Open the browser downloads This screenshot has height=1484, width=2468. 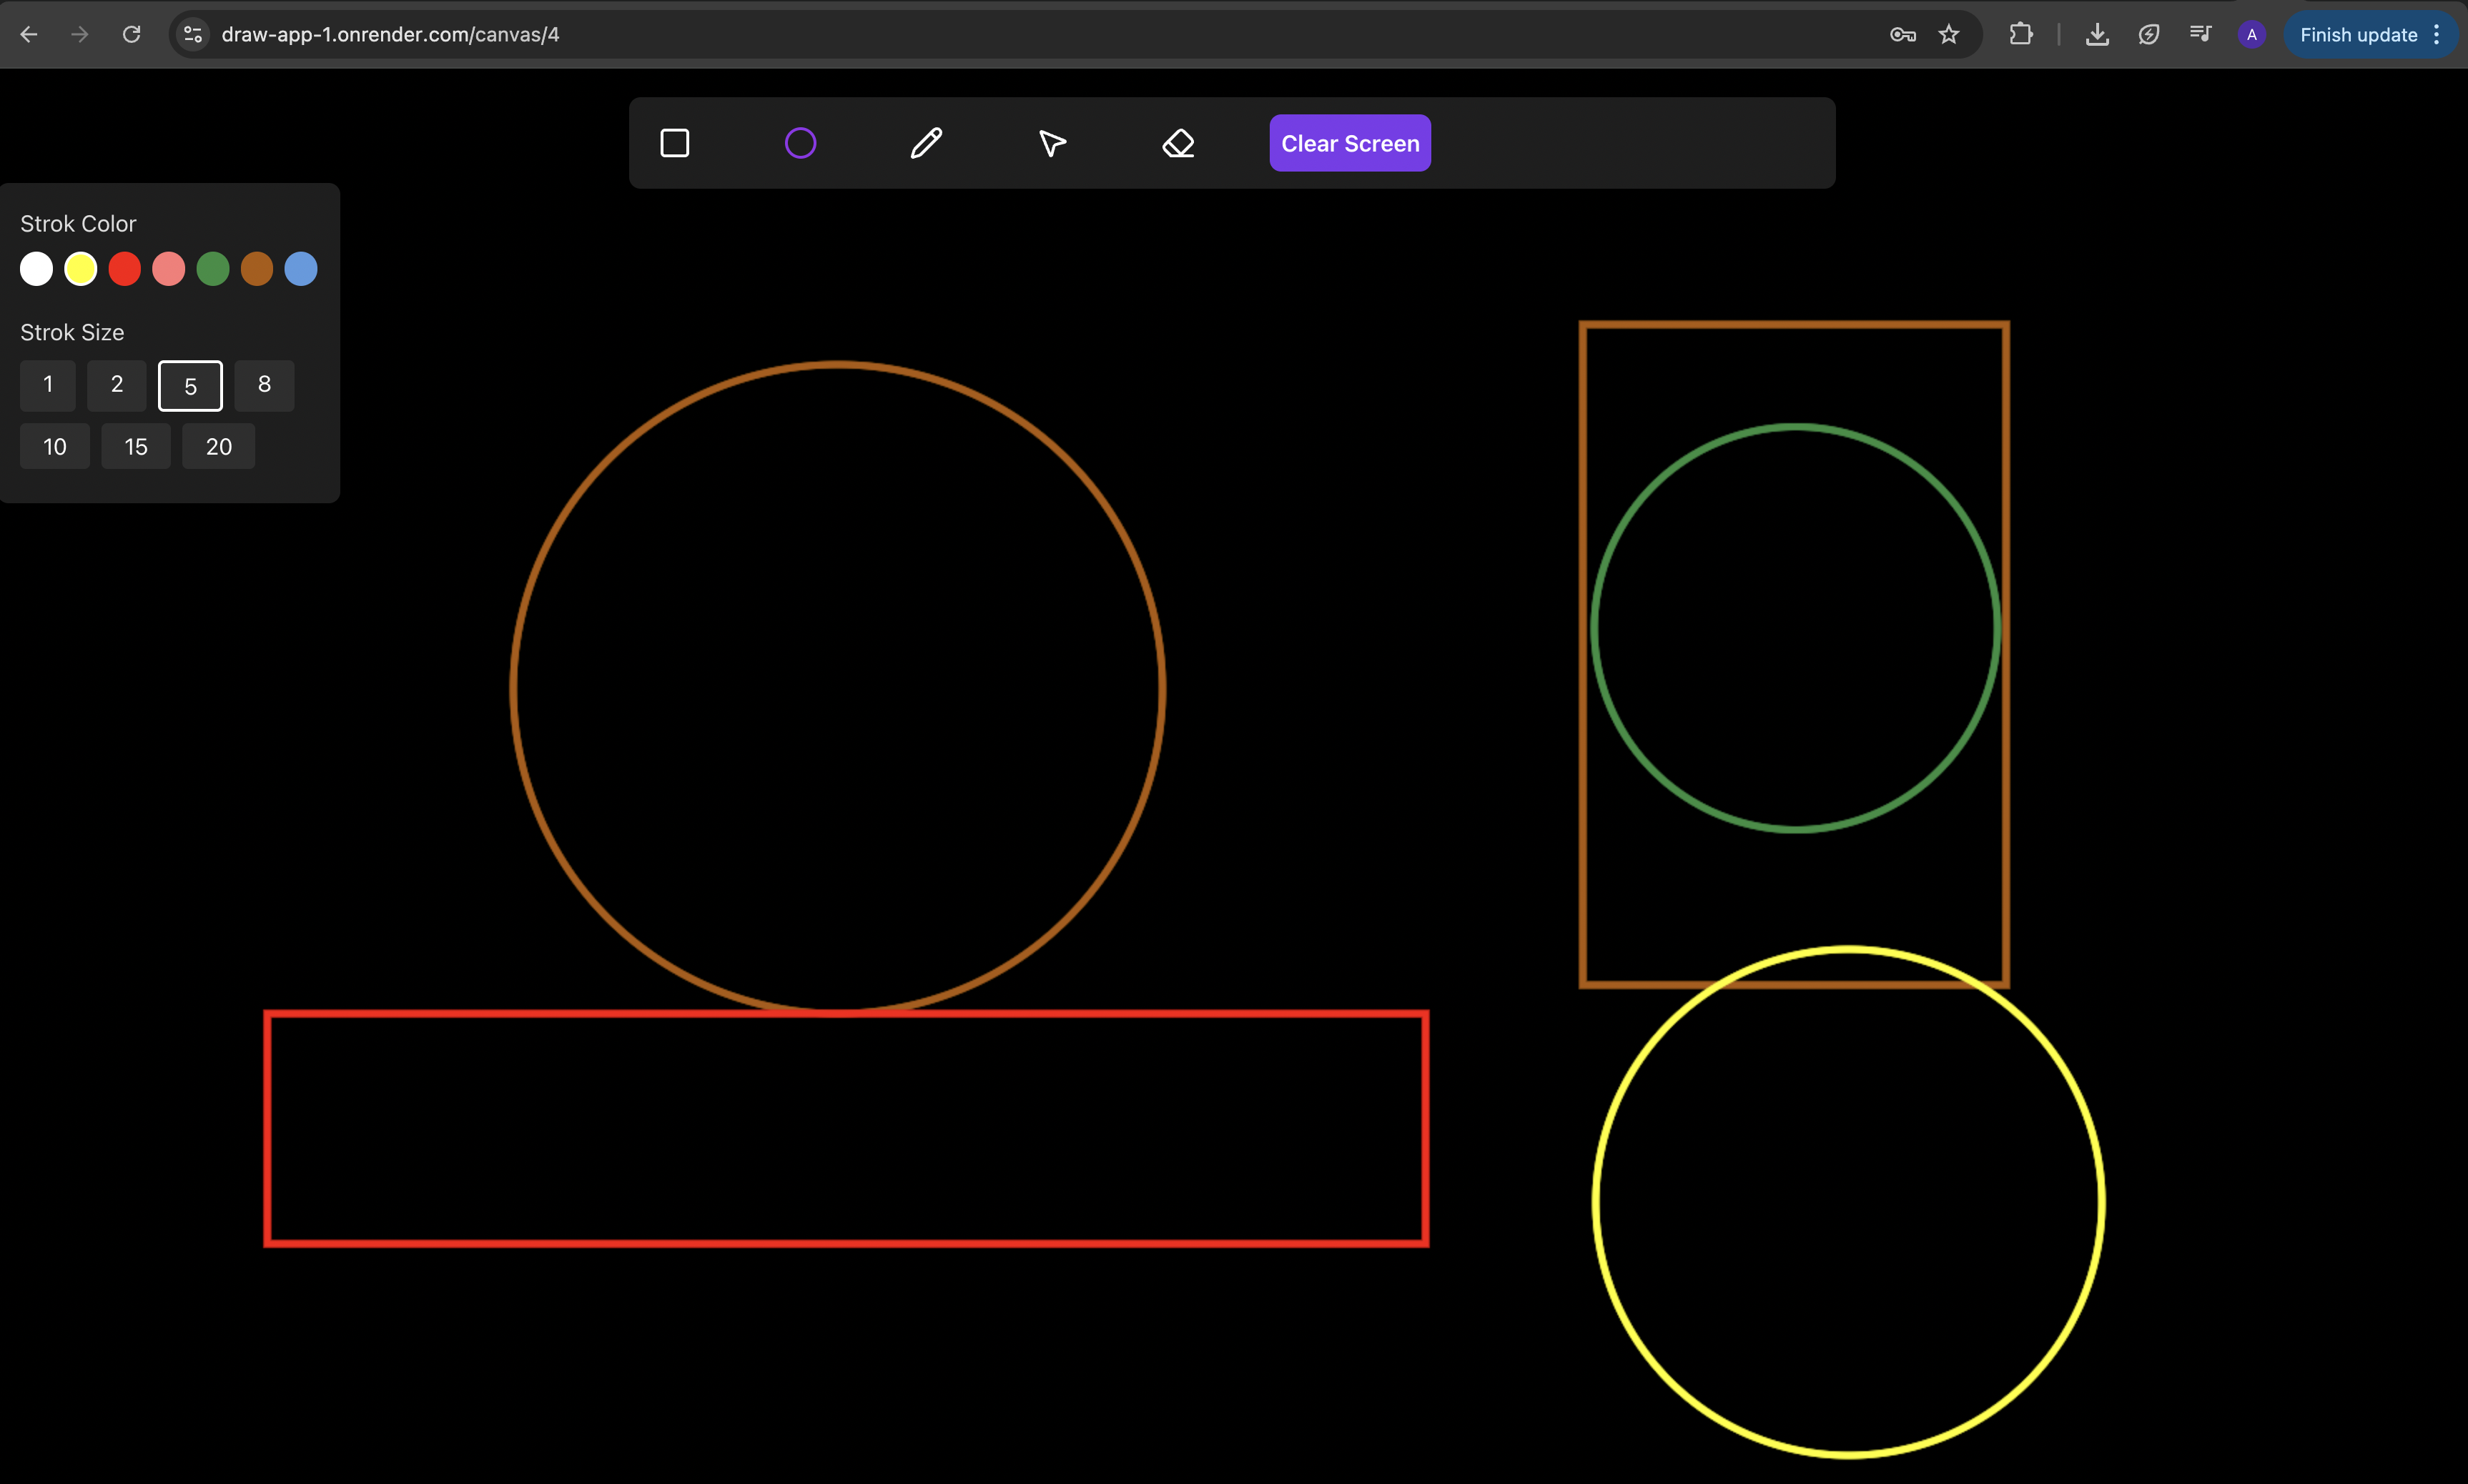[x=2096, y=33]
